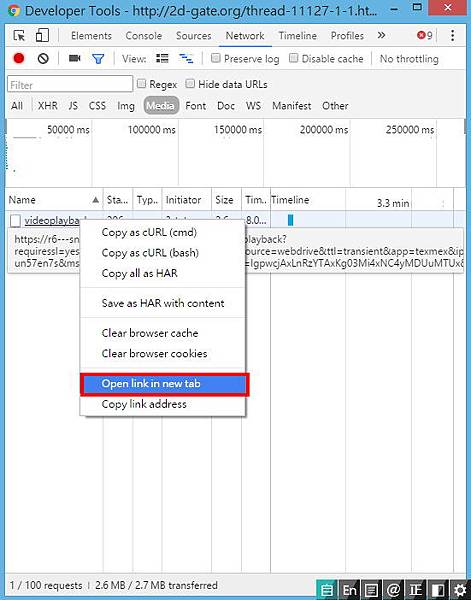This screenshot has width=471, height=600.
Task: Click the Chrome icon in the title bar
Action: point(14,10)
